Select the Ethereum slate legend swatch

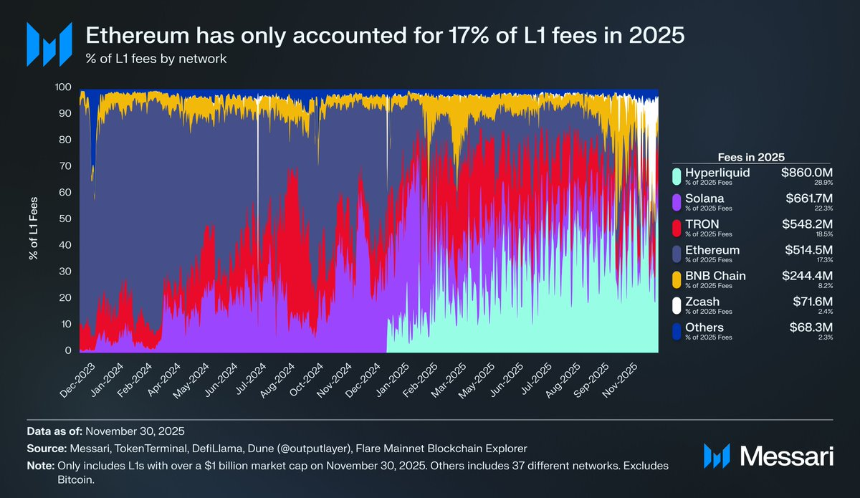(x=677, y=253)
